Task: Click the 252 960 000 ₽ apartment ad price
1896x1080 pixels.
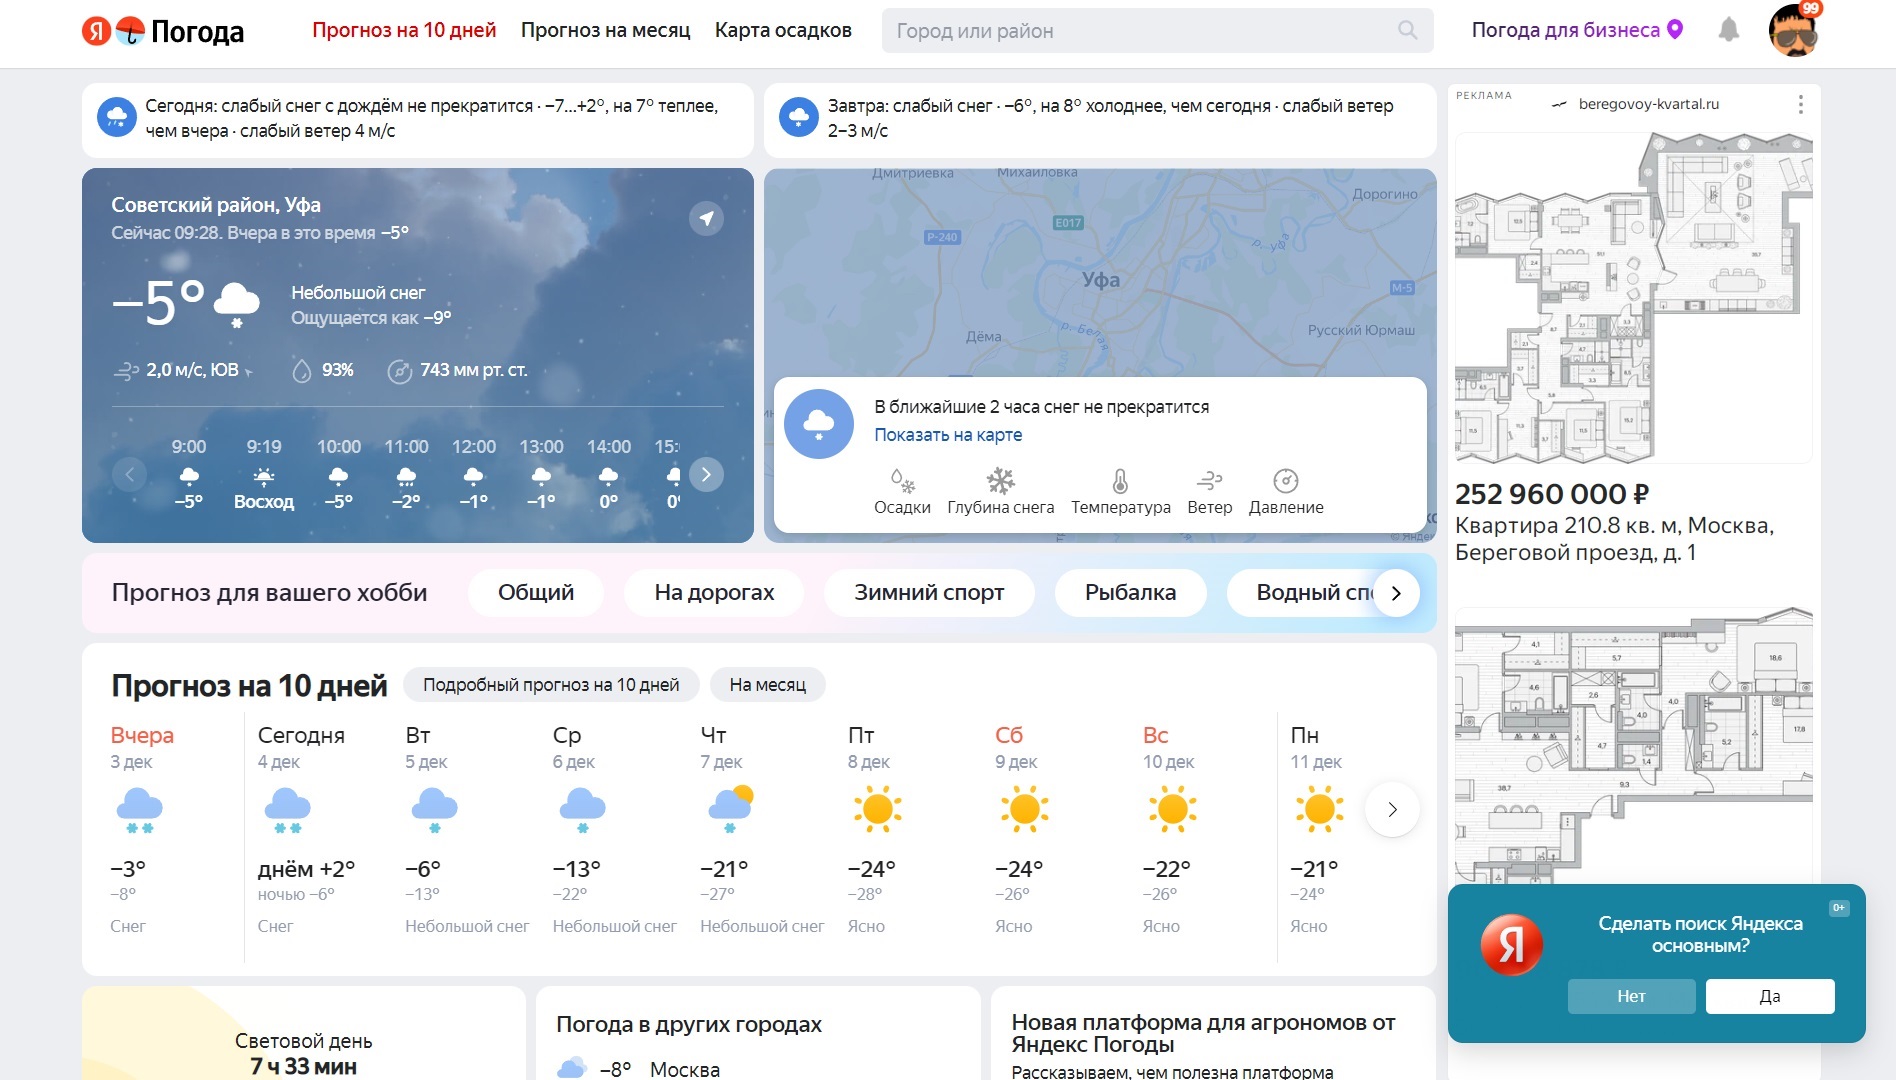Action: 1552,494
